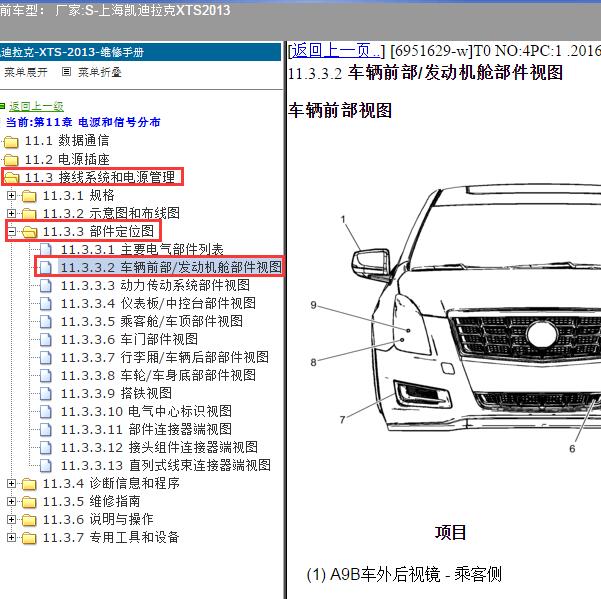The image size is (601, 599).
Task: Expand the 11.3.4 诊断信息和程序 node
Action: (11, 484)
